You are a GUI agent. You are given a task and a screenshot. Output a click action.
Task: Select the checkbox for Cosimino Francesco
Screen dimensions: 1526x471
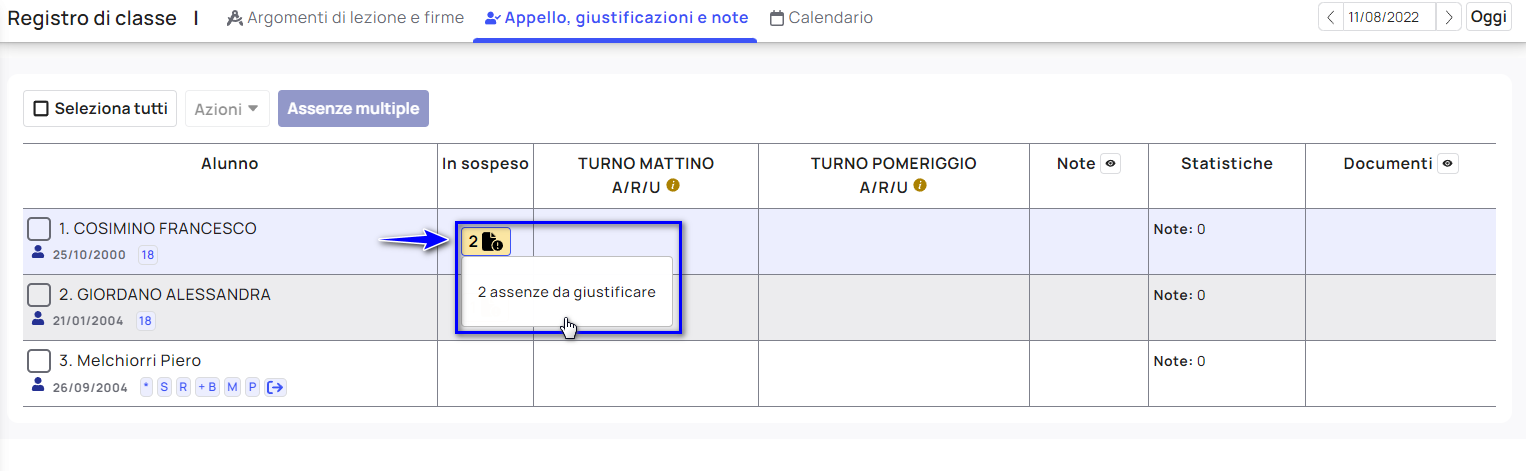click(x=39, y=229)
